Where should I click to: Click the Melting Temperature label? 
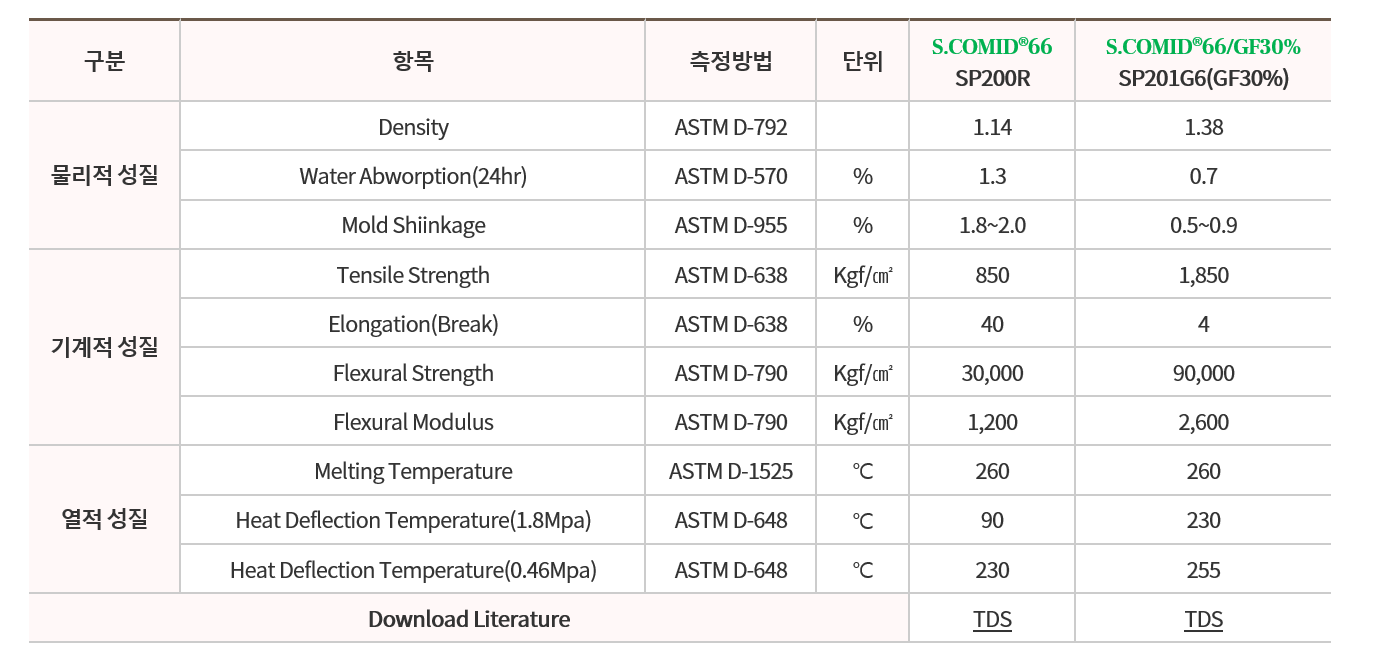click(x=413, y=471)
